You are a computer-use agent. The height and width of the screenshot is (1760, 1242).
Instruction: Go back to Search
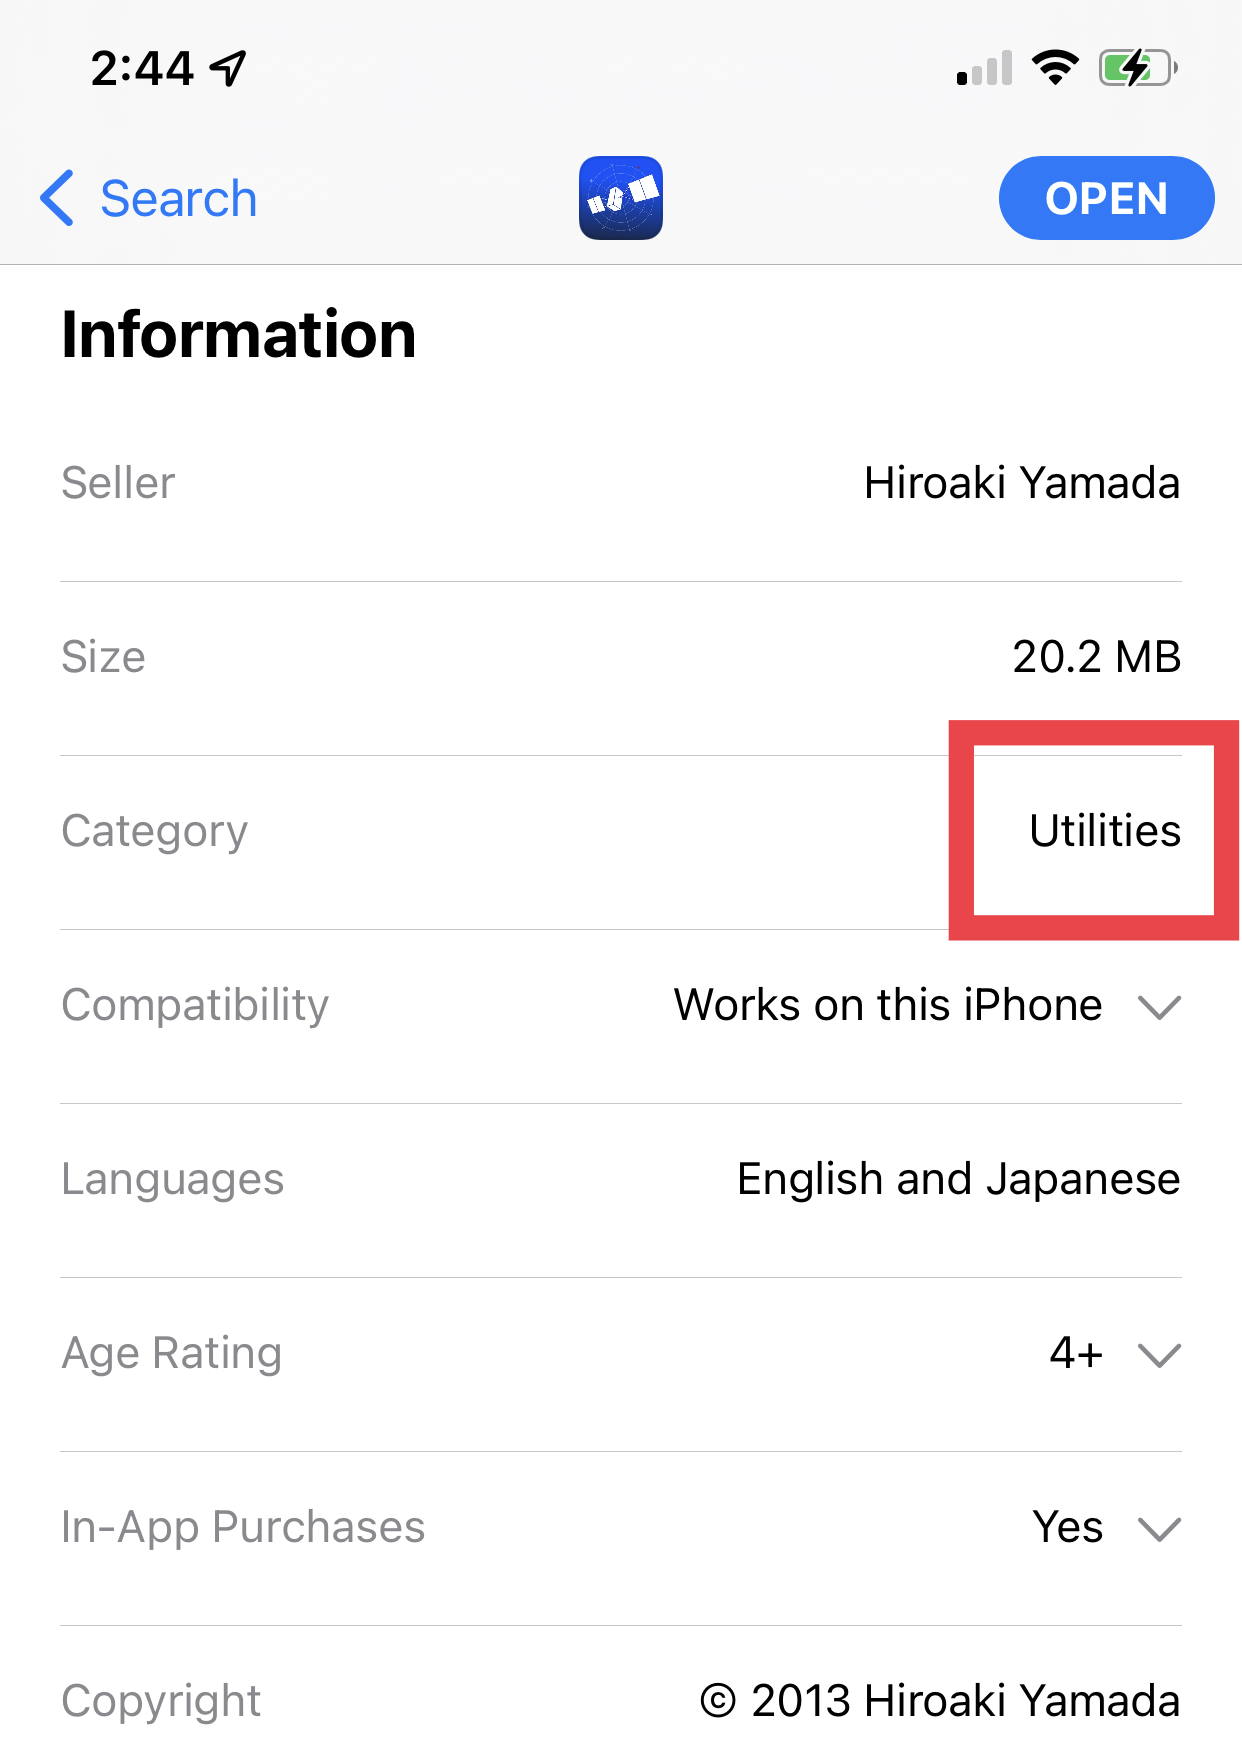(x=178, y=198)
